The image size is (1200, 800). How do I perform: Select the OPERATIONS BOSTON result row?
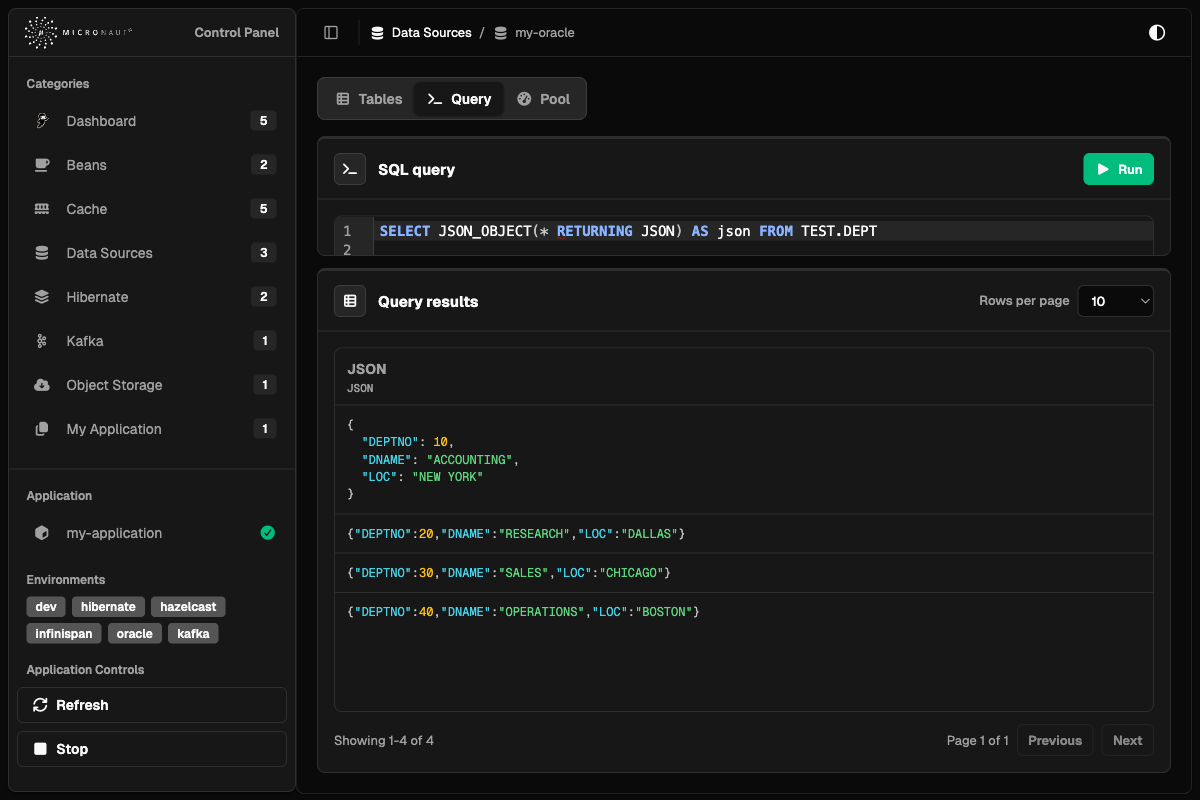(x=743, y=611)
